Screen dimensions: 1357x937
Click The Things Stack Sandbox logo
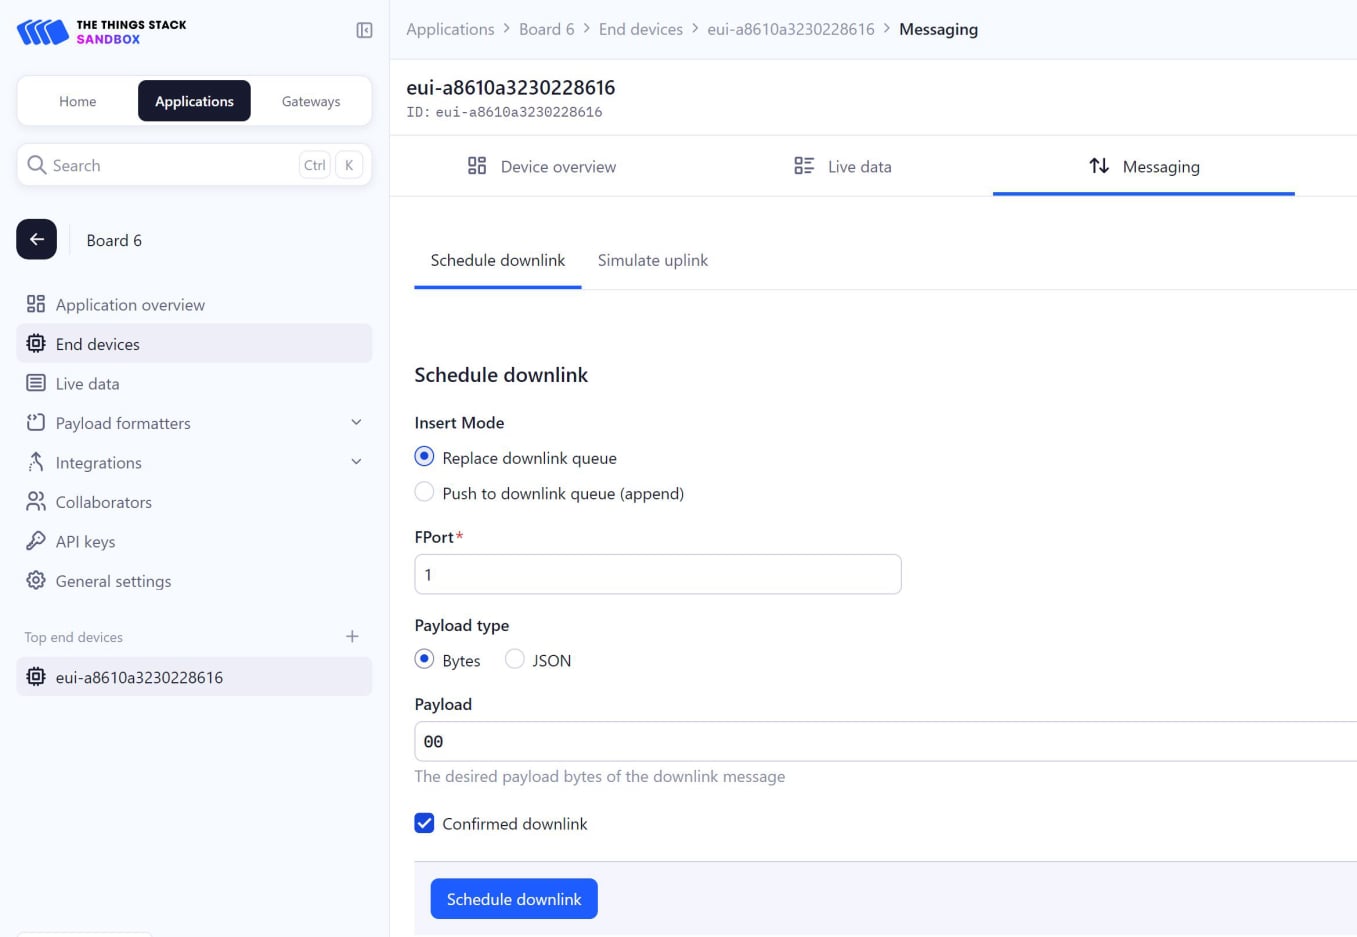[x=102, y=32]
